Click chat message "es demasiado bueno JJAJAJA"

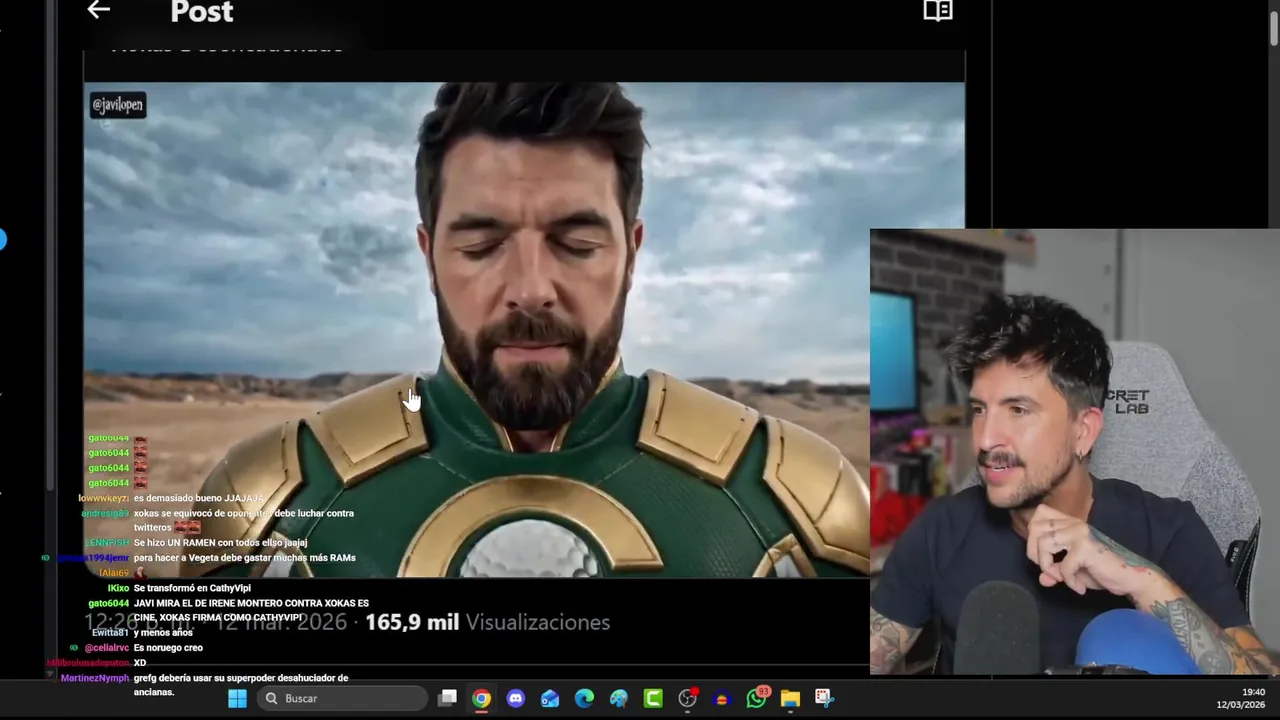point(199,498)
